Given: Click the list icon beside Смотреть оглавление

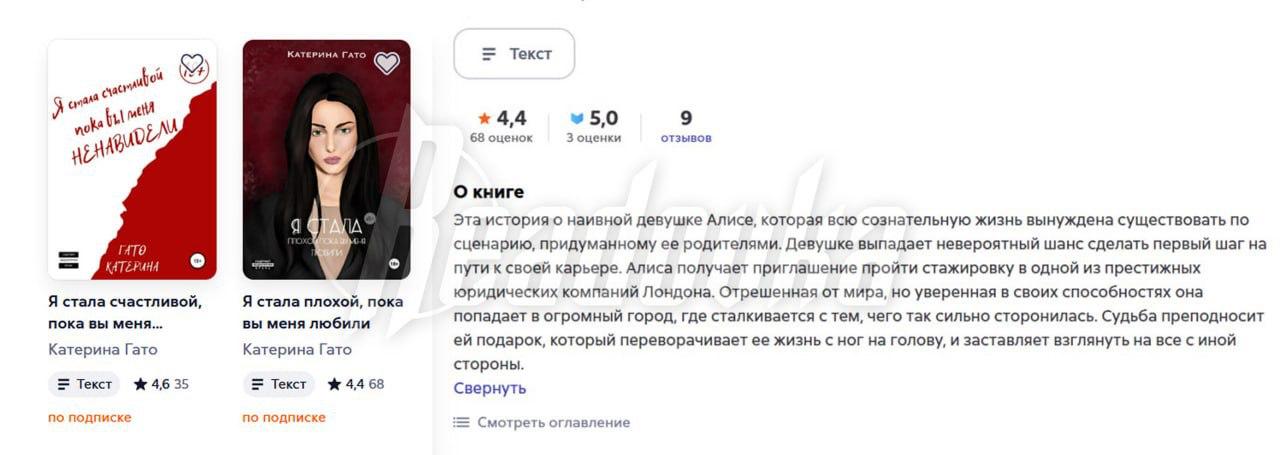Looking at the screenshot, I should coord(461,422).
